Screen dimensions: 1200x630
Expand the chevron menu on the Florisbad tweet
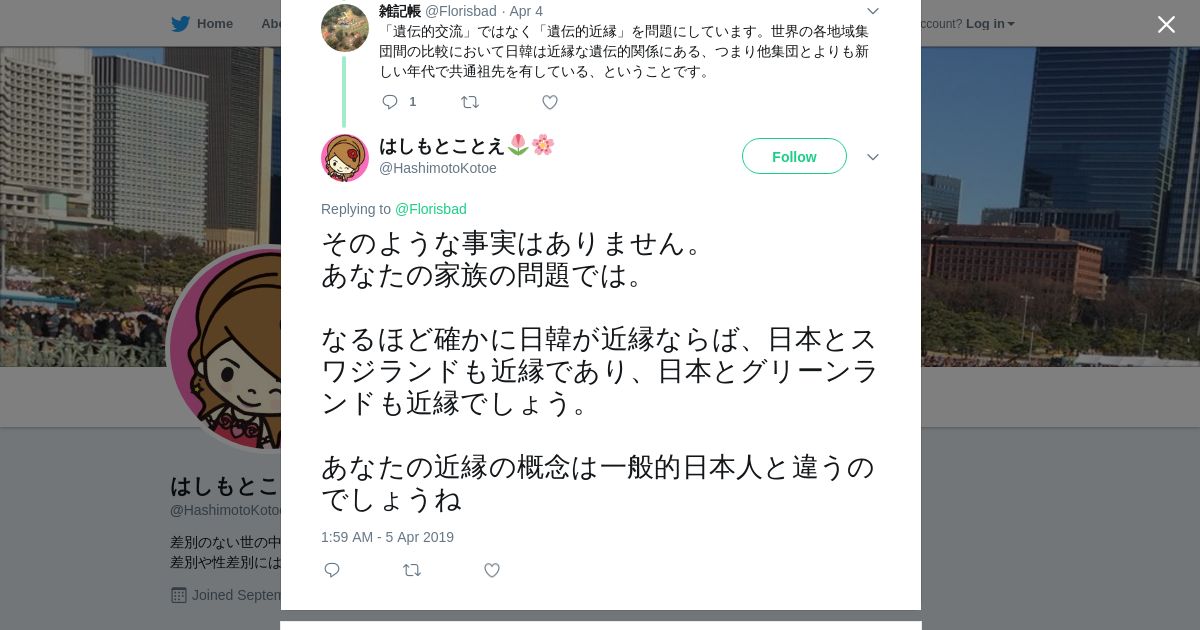coord(872,11)
